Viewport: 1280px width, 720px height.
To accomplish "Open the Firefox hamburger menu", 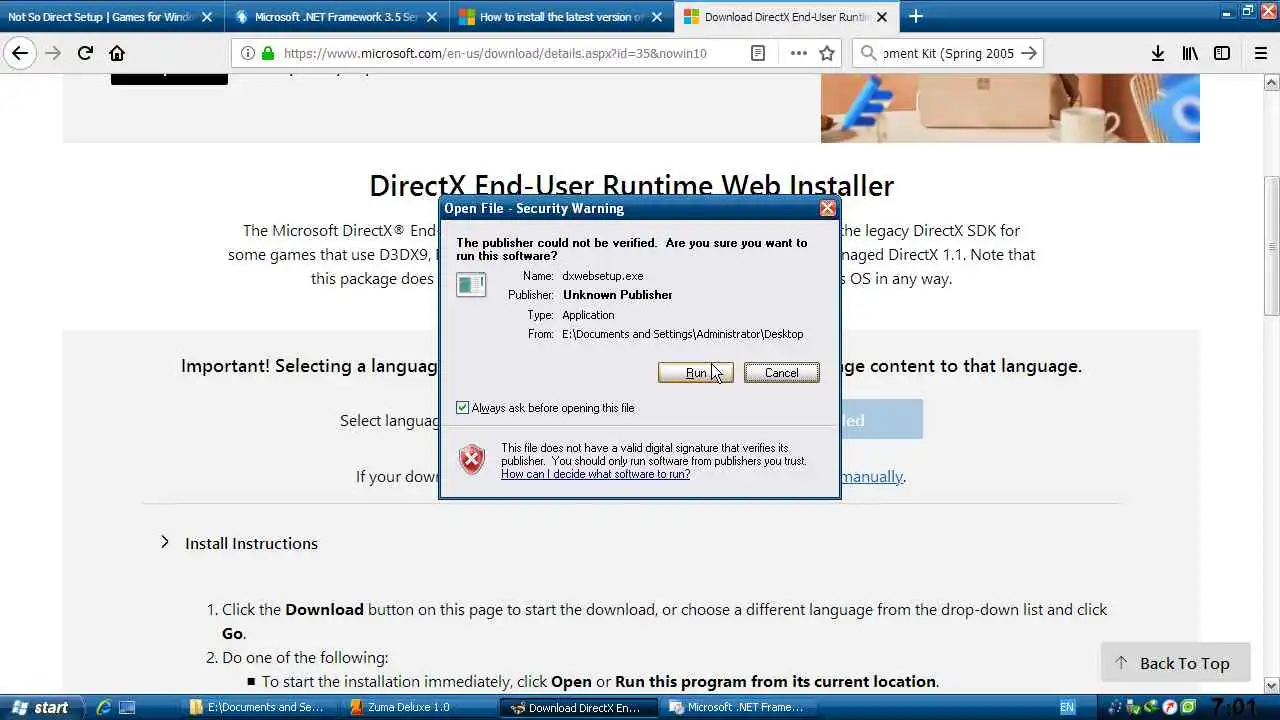I will 1261,54.
